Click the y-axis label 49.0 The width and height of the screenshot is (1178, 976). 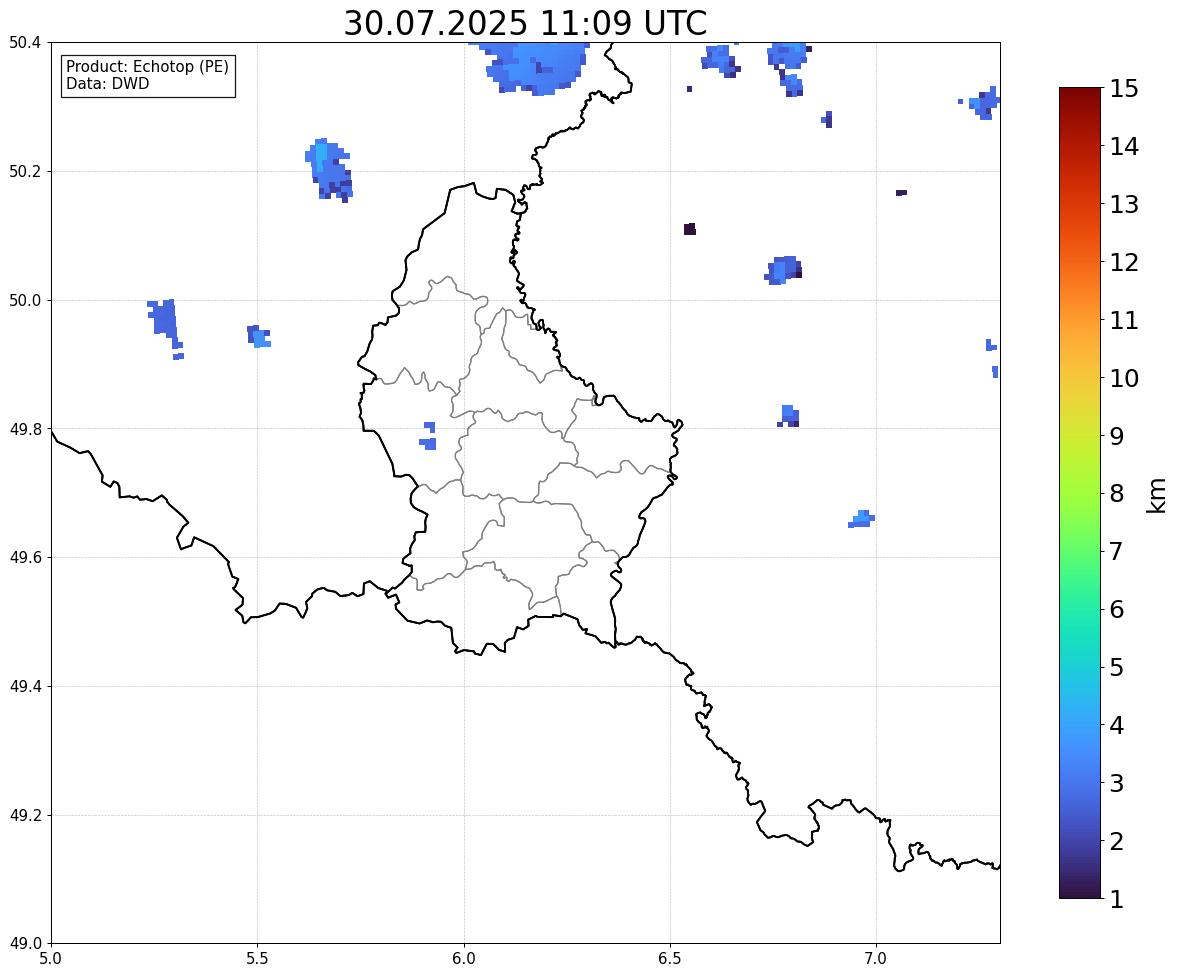24,944
